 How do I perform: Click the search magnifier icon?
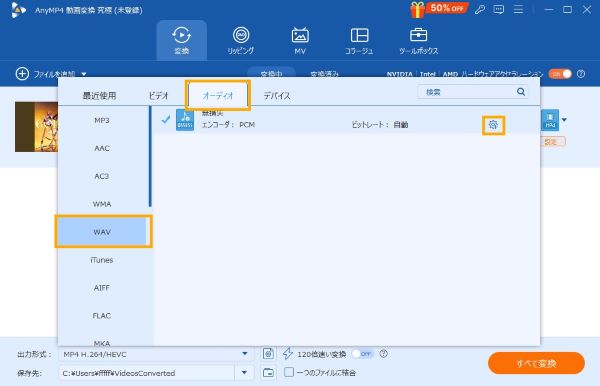521,92
